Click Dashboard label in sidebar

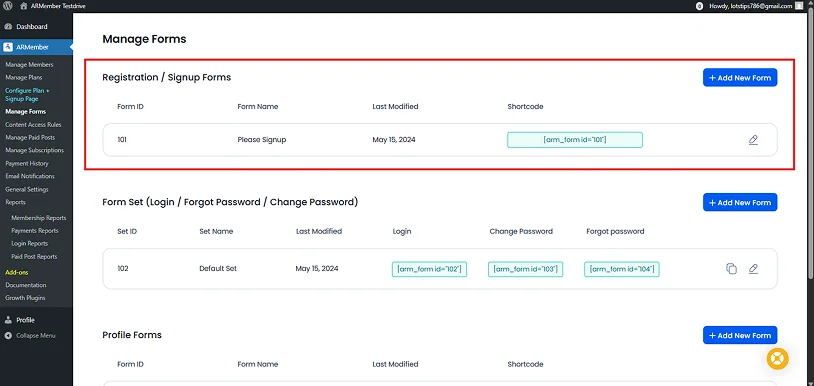pyautogui.click(x=32, y=26)
